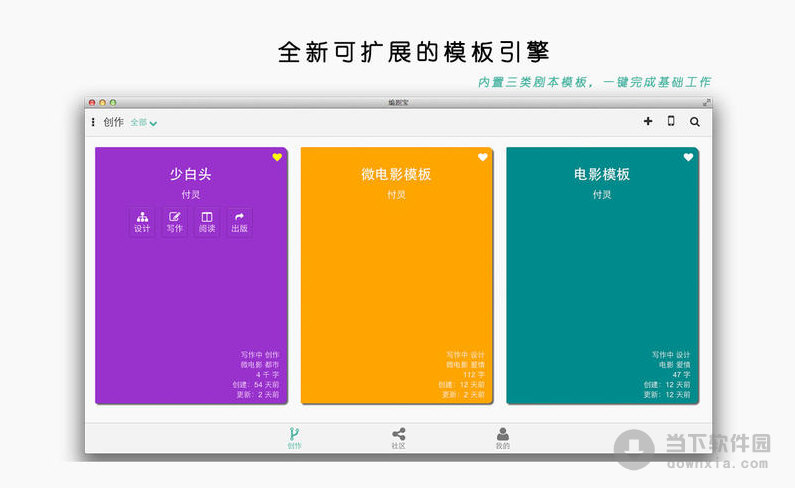Switch to the 我的 profile tab
The width and height of the screenshot is (795, 488).
pyautogui.click(x=502, y=438)
